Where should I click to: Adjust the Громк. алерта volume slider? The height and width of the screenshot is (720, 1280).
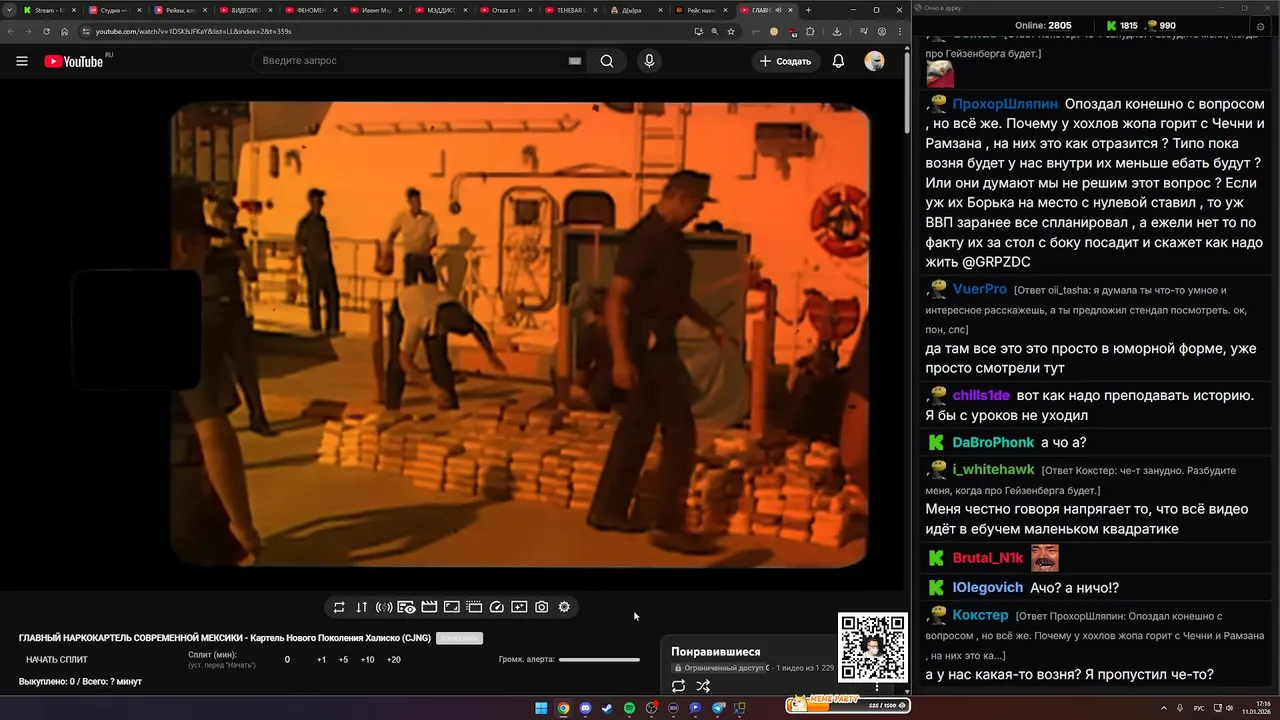(599, 660)
